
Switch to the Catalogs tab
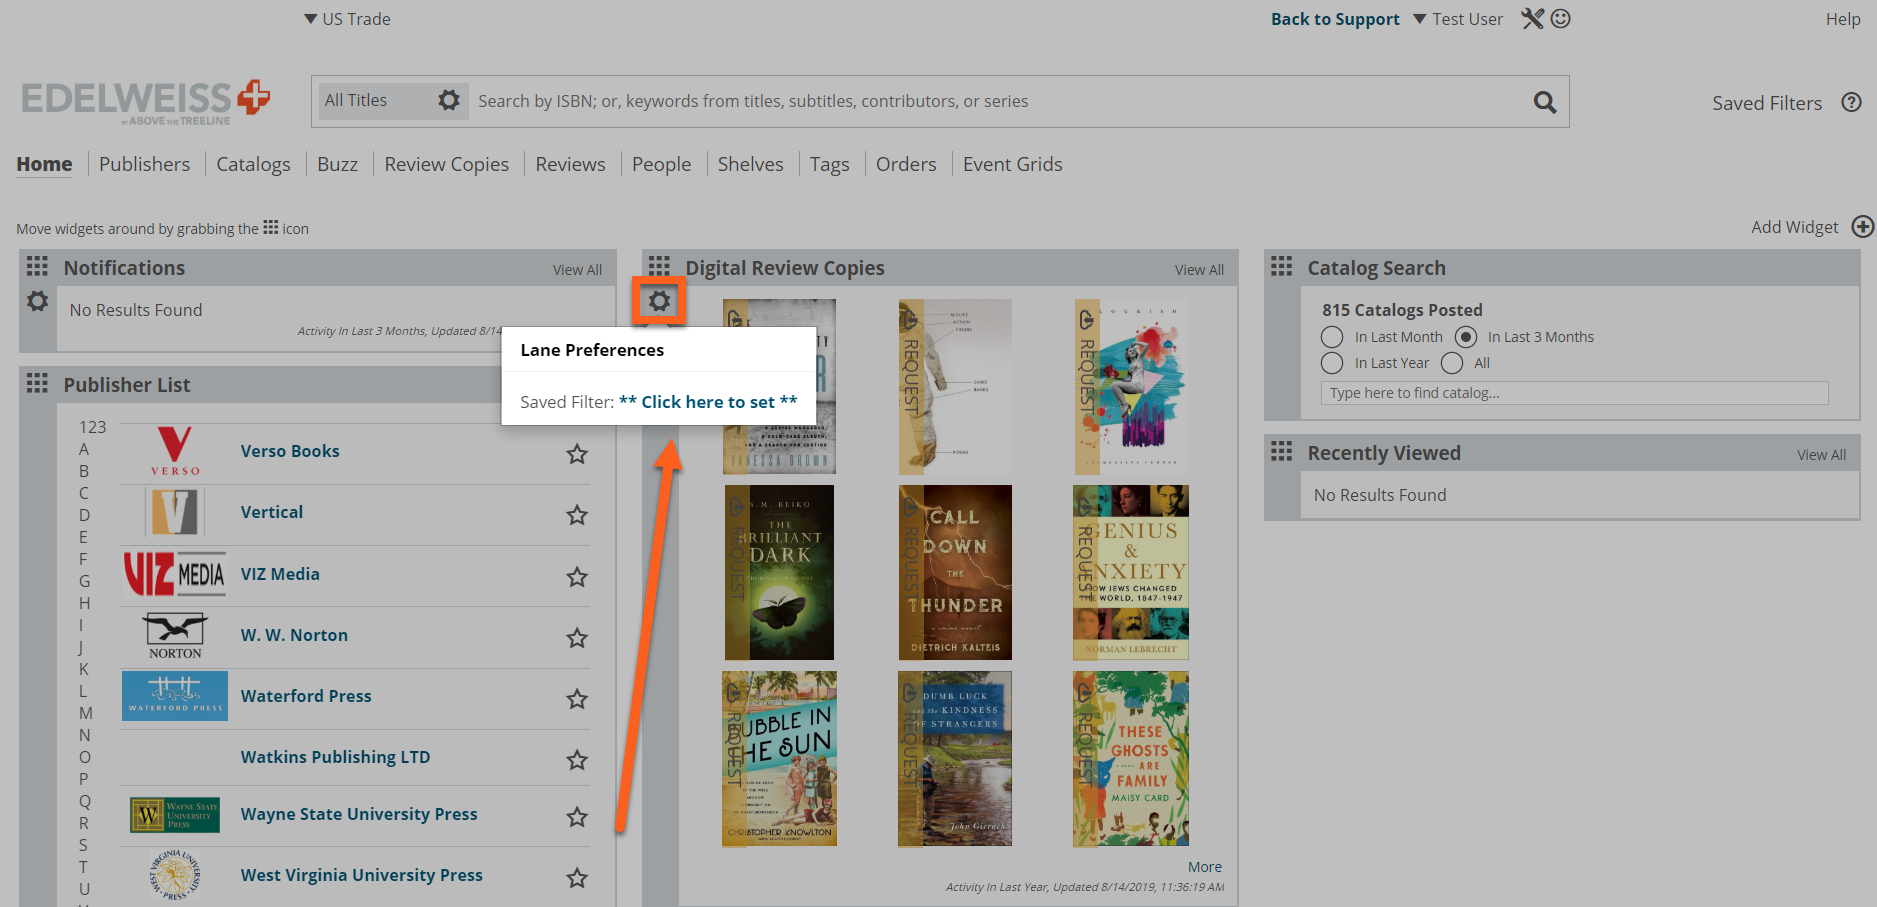pyautogui.click(x=253, y=164)
